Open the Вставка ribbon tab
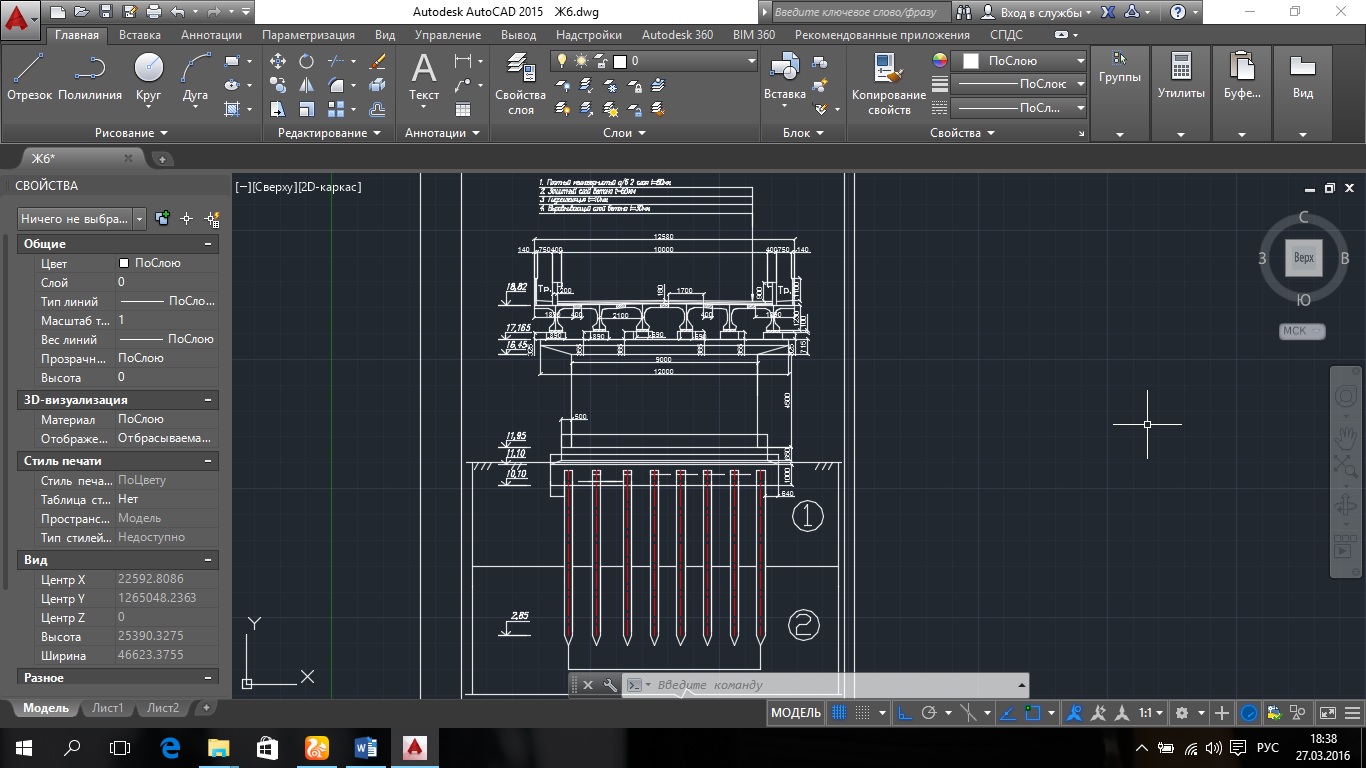 pyautogui.click(x=140, y=34)
